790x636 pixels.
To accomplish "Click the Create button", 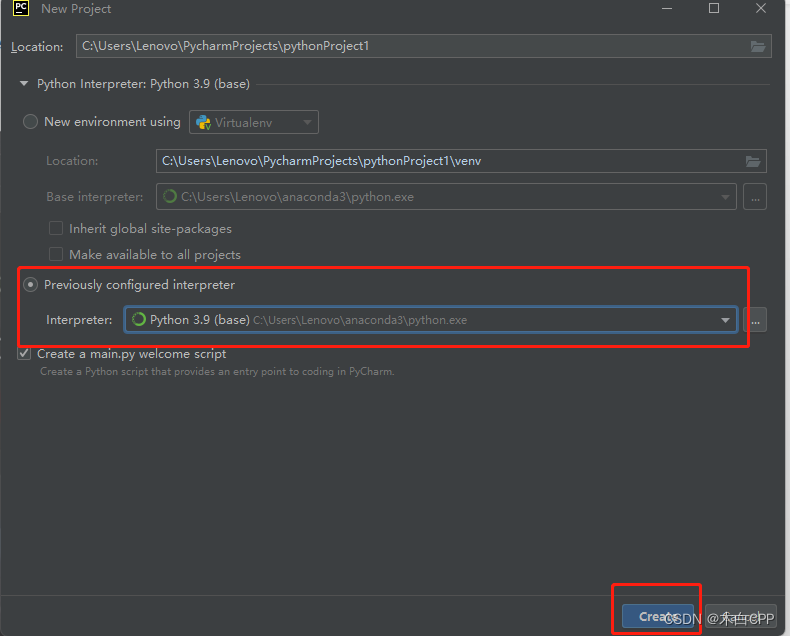I will click(657, 616).
